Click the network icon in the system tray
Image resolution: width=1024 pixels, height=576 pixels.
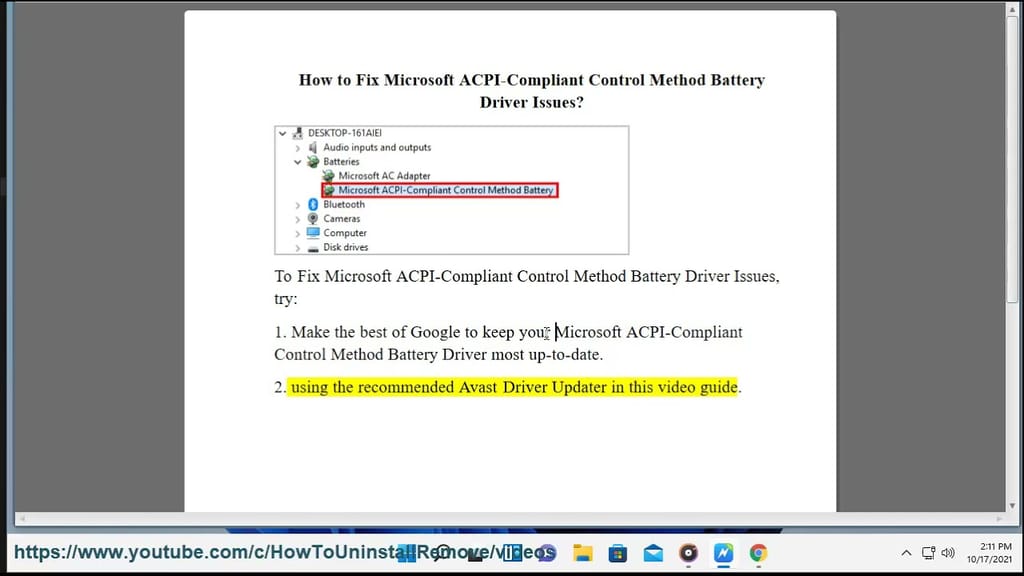(x=926, y=552)
